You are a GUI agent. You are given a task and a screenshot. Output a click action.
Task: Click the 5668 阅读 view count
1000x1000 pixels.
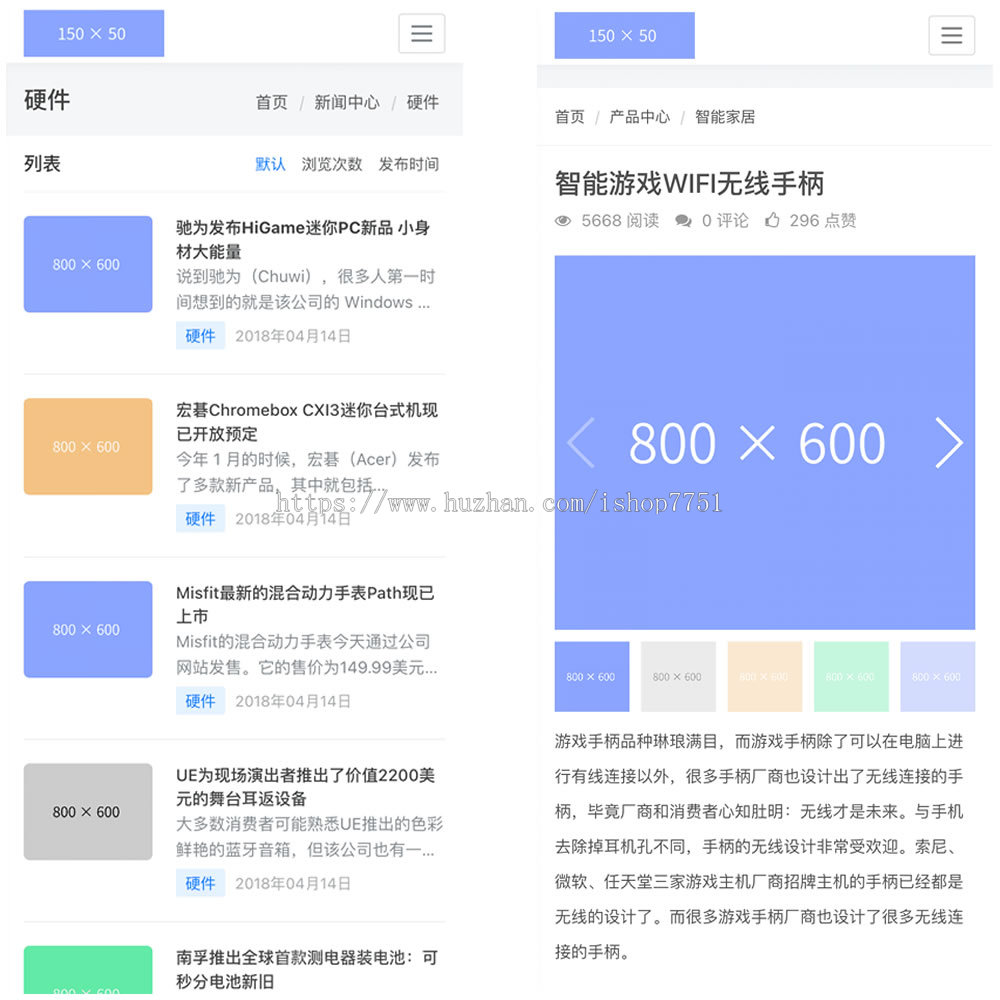pyautogui.click(x=620, y=221)
